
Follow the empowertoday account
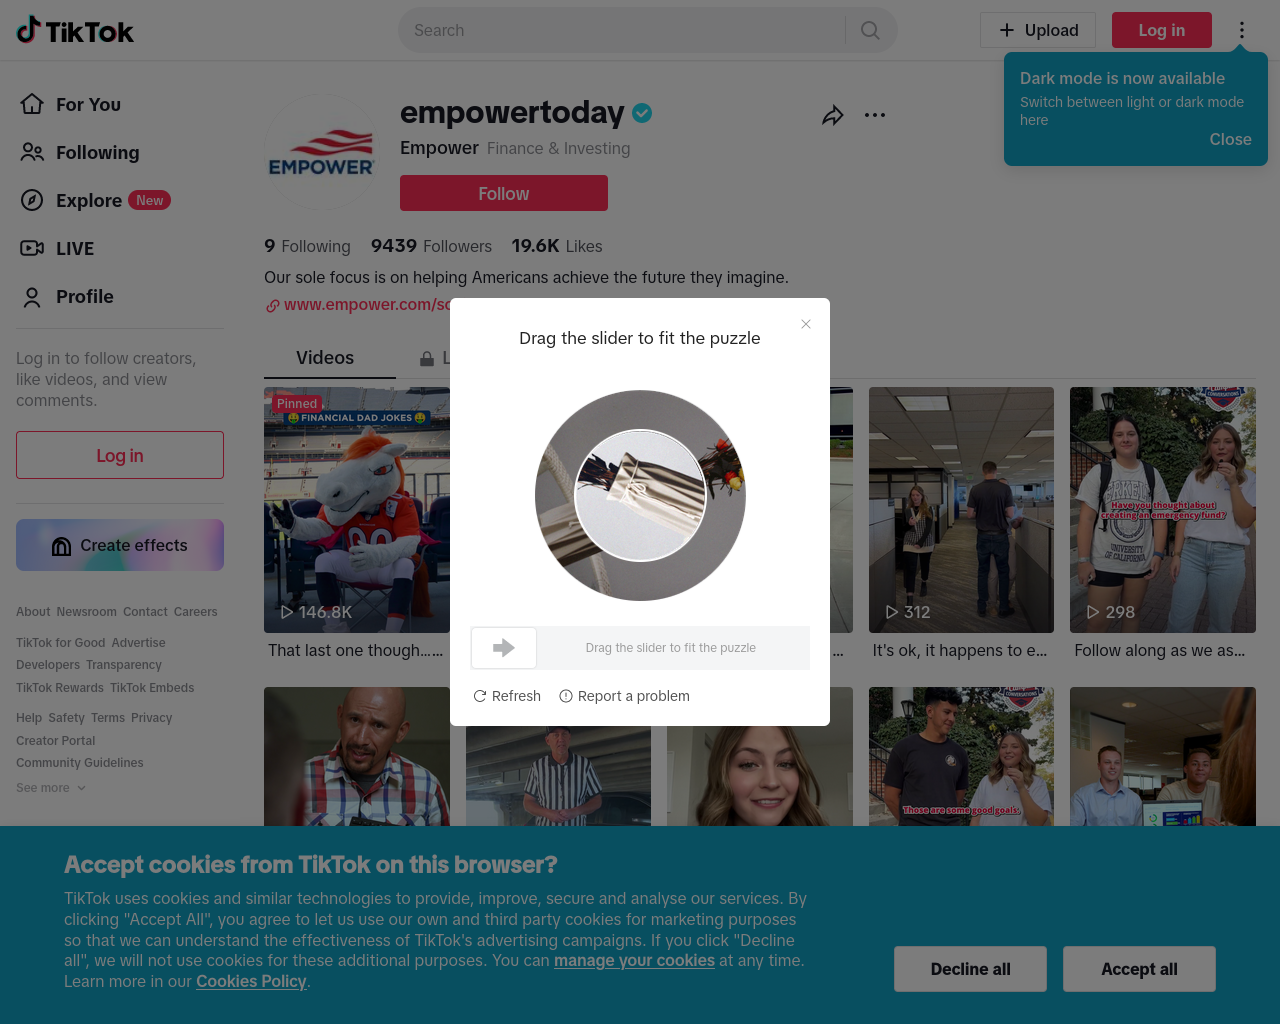coord(504,193)
